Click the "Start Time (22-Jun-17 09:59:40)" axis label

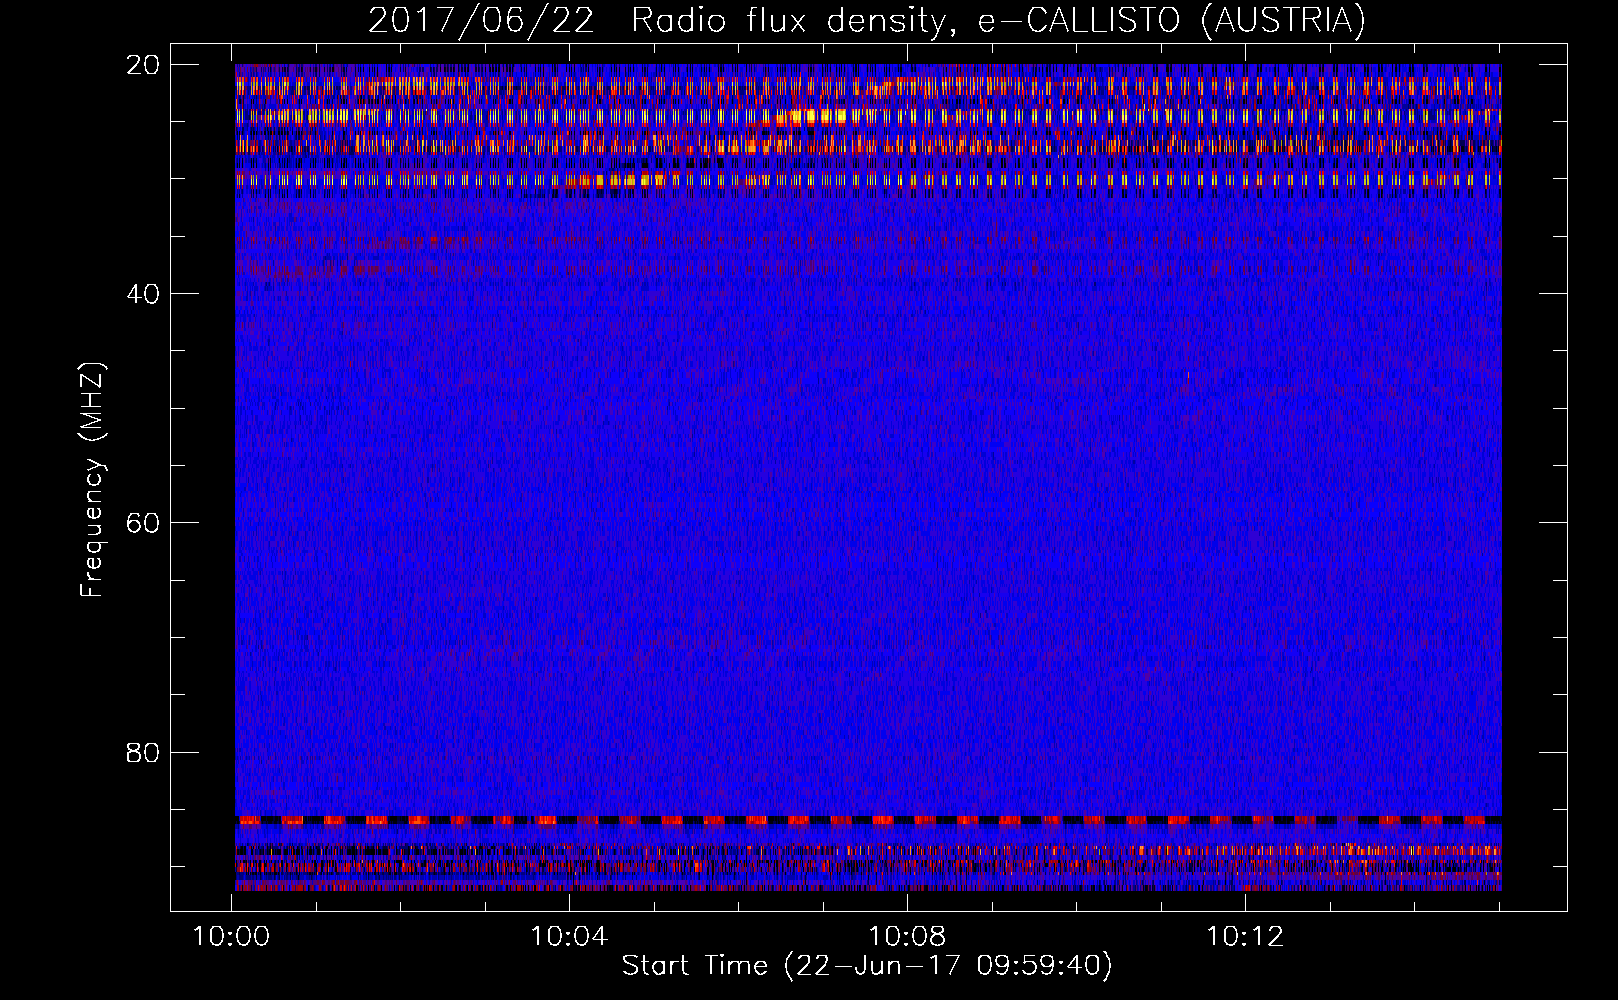tap(867, 966)
